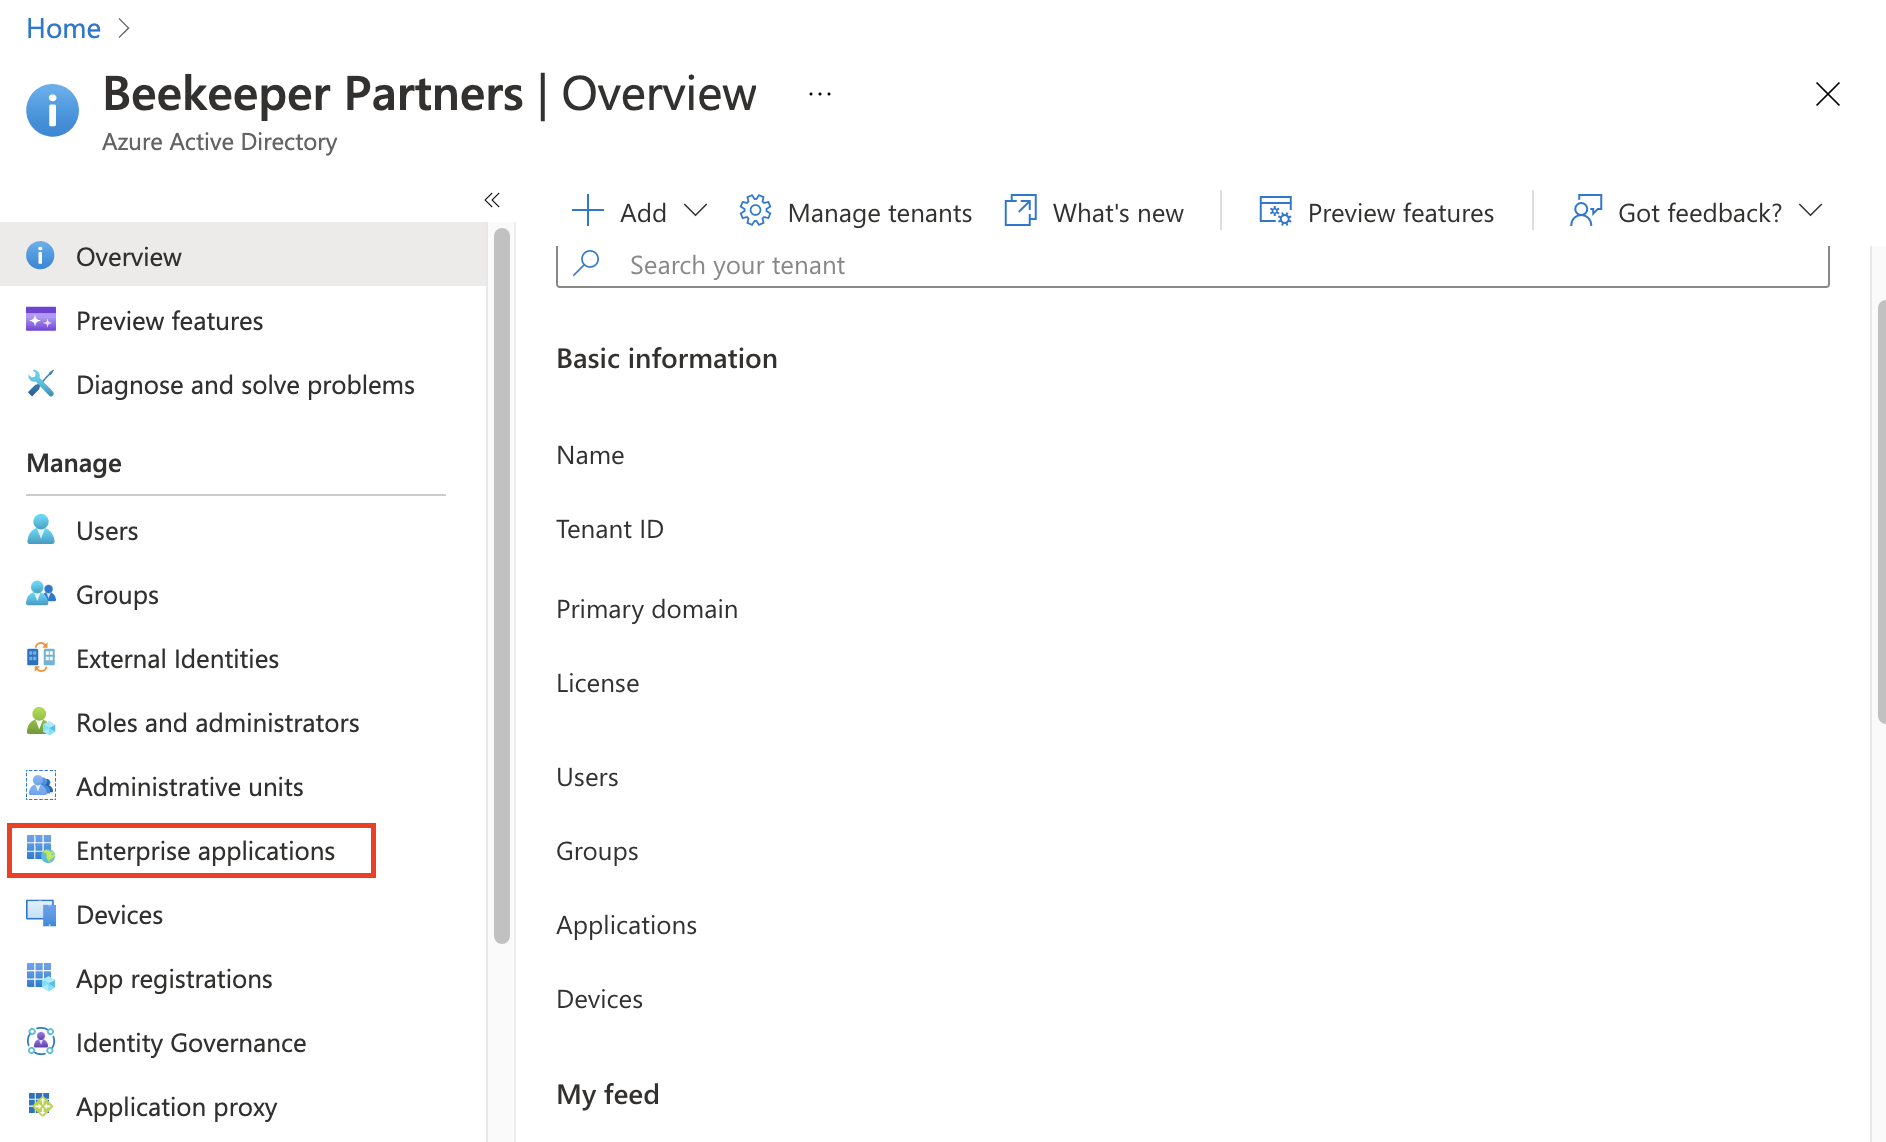Image resolution: width=1886 pixels, height=1142 pixels.
Task: Click Diagnose and solve problems wrench icon
Action: [x=41, y=384]
